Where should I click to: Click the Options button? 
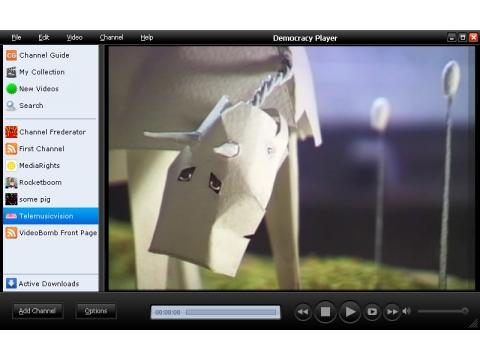point(96,311)
